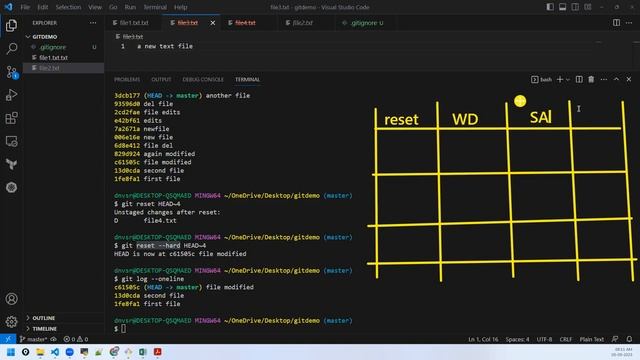Image resolution: width=640 pixels, height=360 pixels.
Task: Open the Manage gear menu
Action: [11, 322]
